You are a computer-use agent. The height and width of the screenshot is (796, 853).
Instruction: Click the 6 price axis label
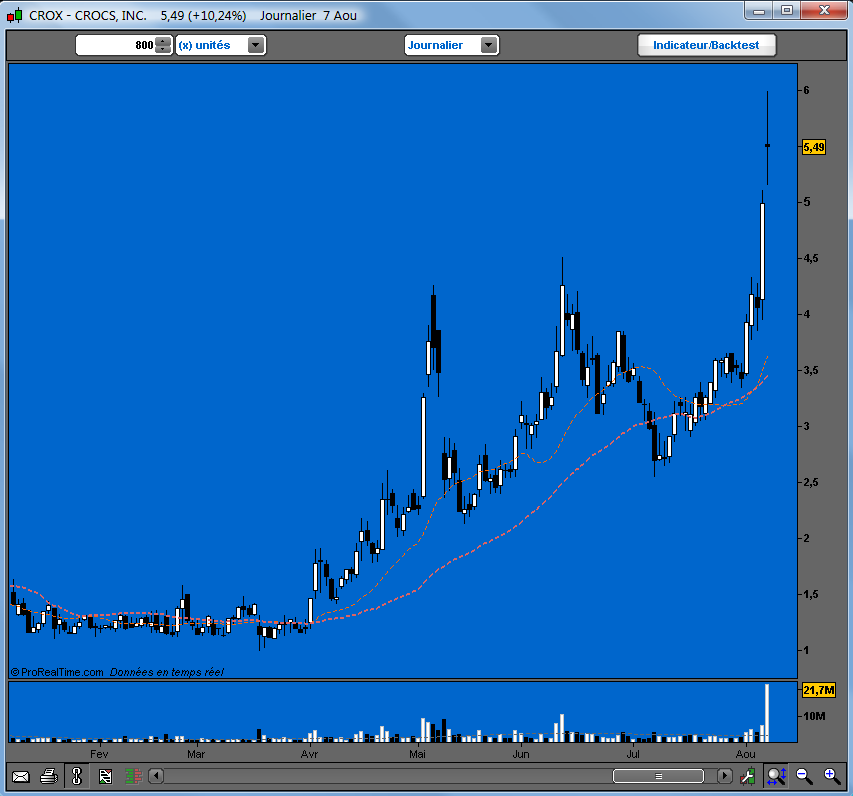pyautogui.click(x=806, y=90)
